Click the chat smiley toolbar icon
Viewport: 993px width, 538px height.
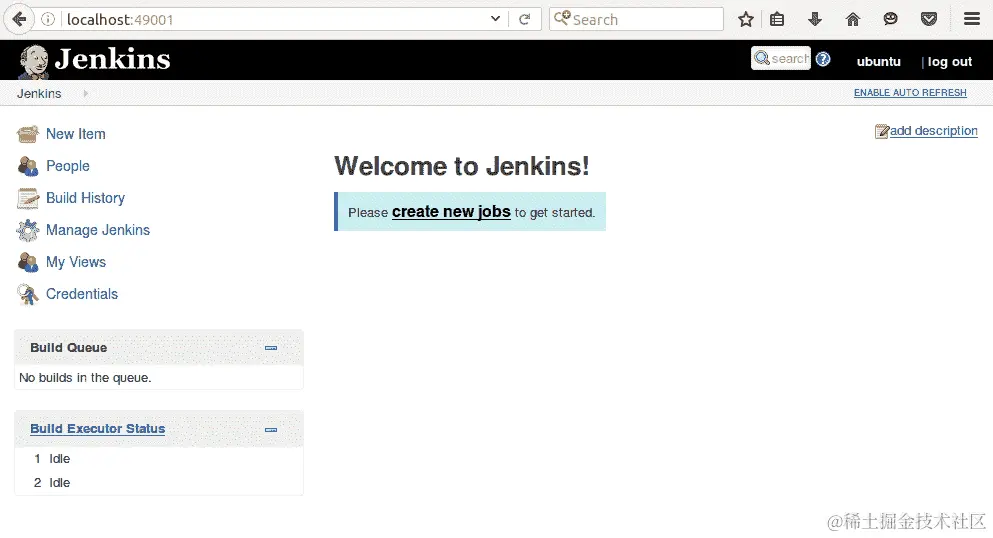click(890, 19)
